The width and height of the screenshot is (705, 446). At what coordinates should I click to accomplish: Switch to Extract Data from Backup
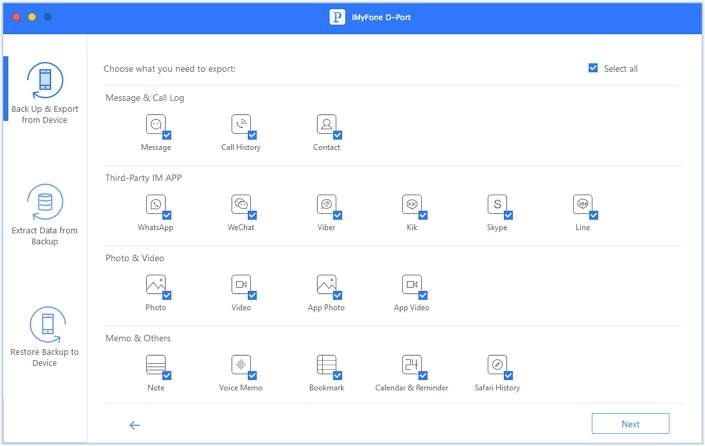pyautogui.click(x=45, y=215)
